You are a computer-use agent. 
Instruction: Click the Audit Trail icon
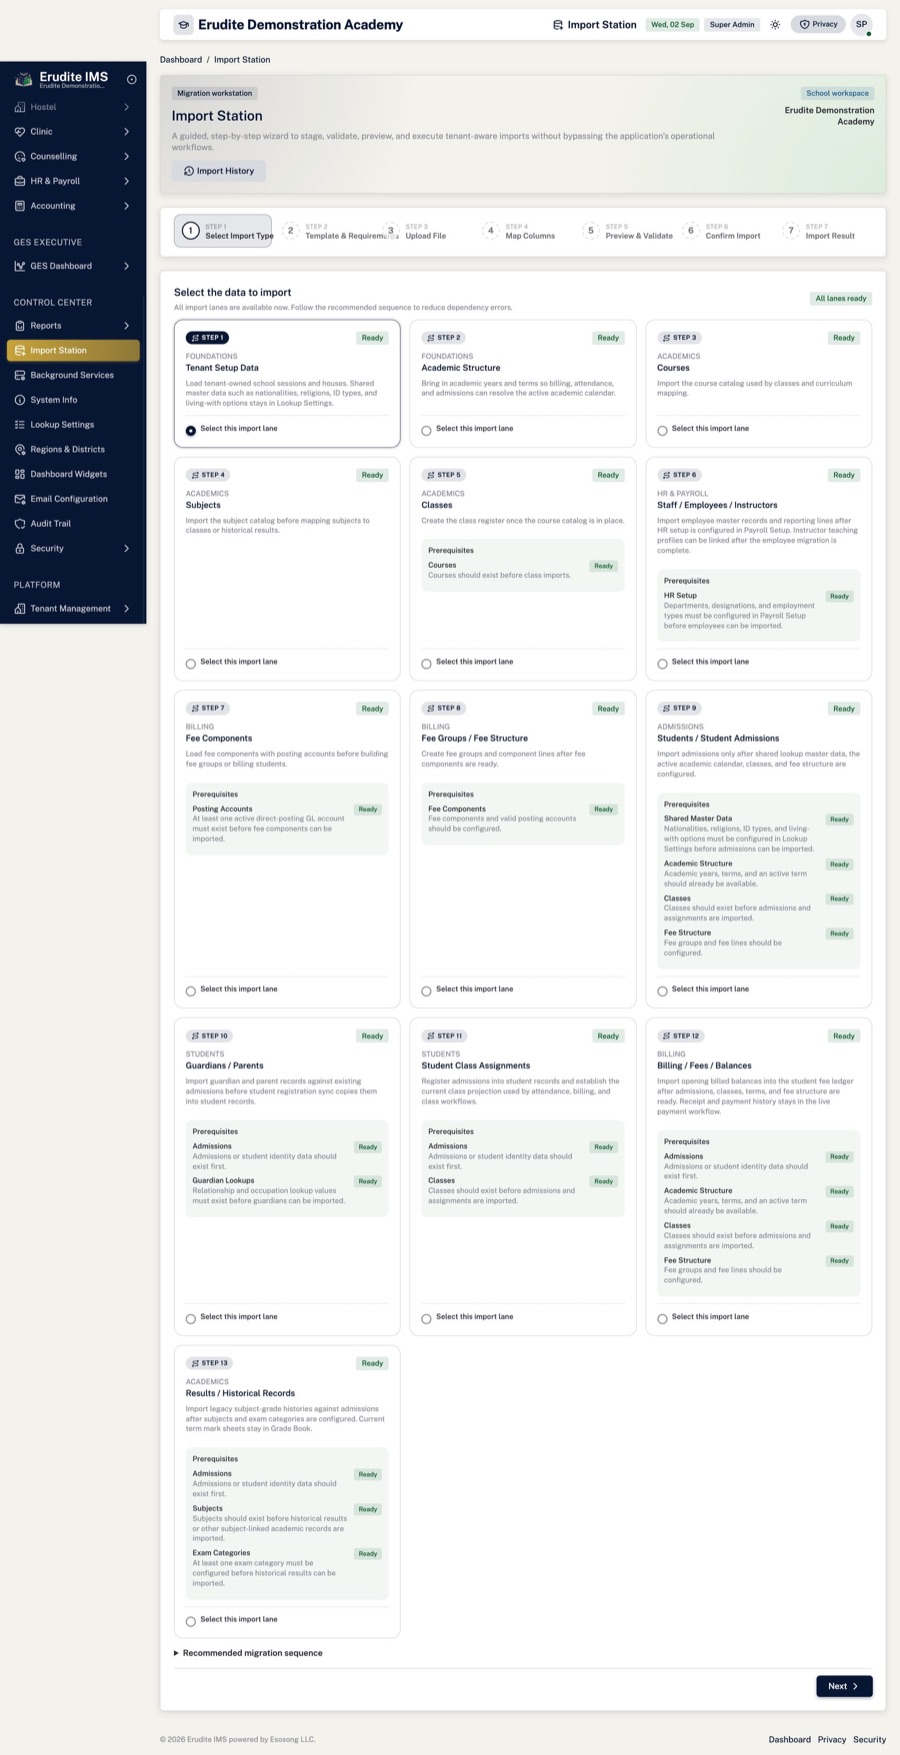[x=20, y=524]
